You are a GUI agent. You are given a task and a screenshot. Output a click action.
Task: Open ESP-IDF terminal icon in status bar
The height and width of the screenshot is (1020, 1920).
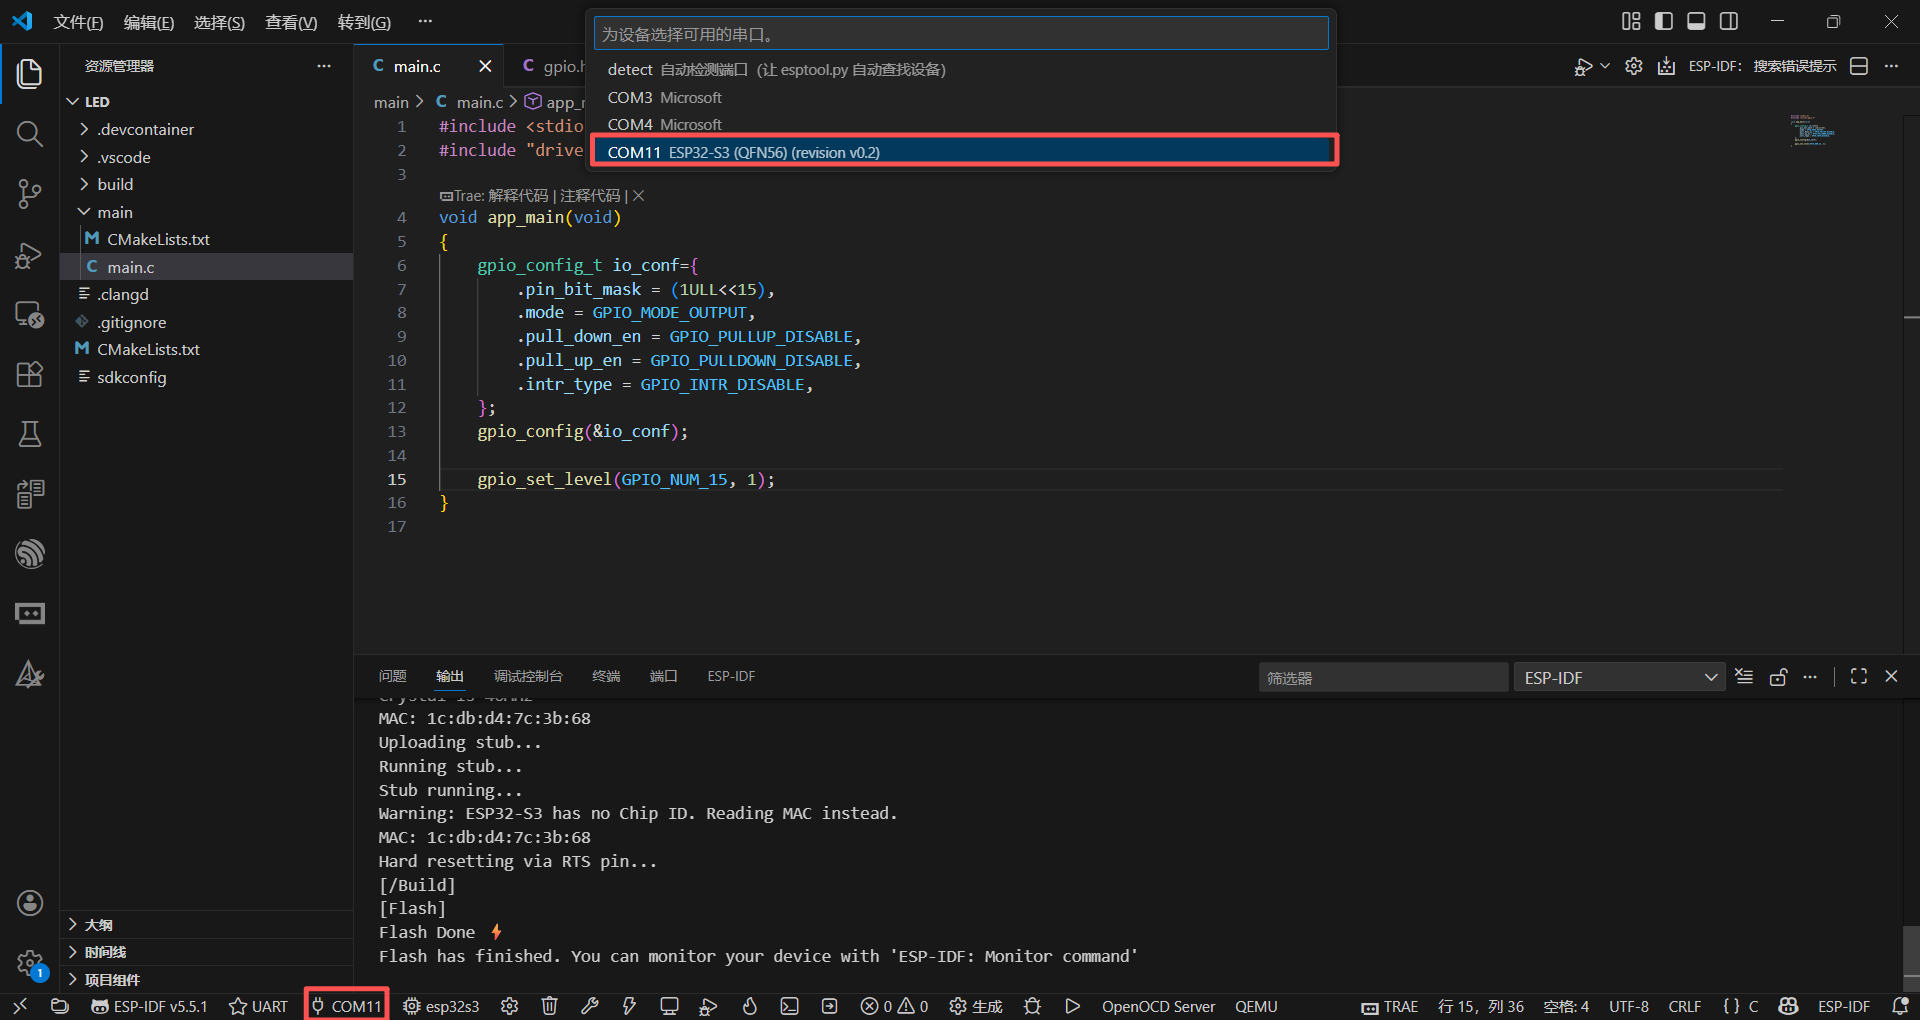(x=789, y=1006)
